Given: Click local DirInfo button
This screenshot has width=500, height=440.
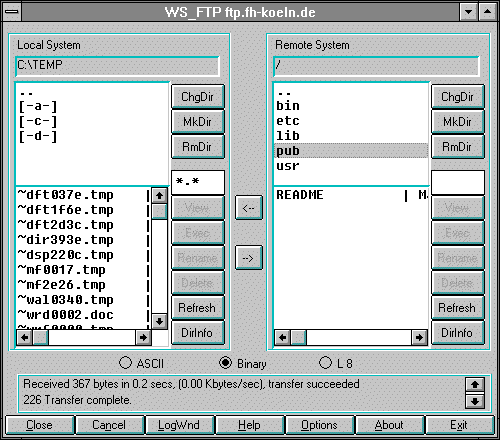Looking at the screenshot, I should click(198, 333).
